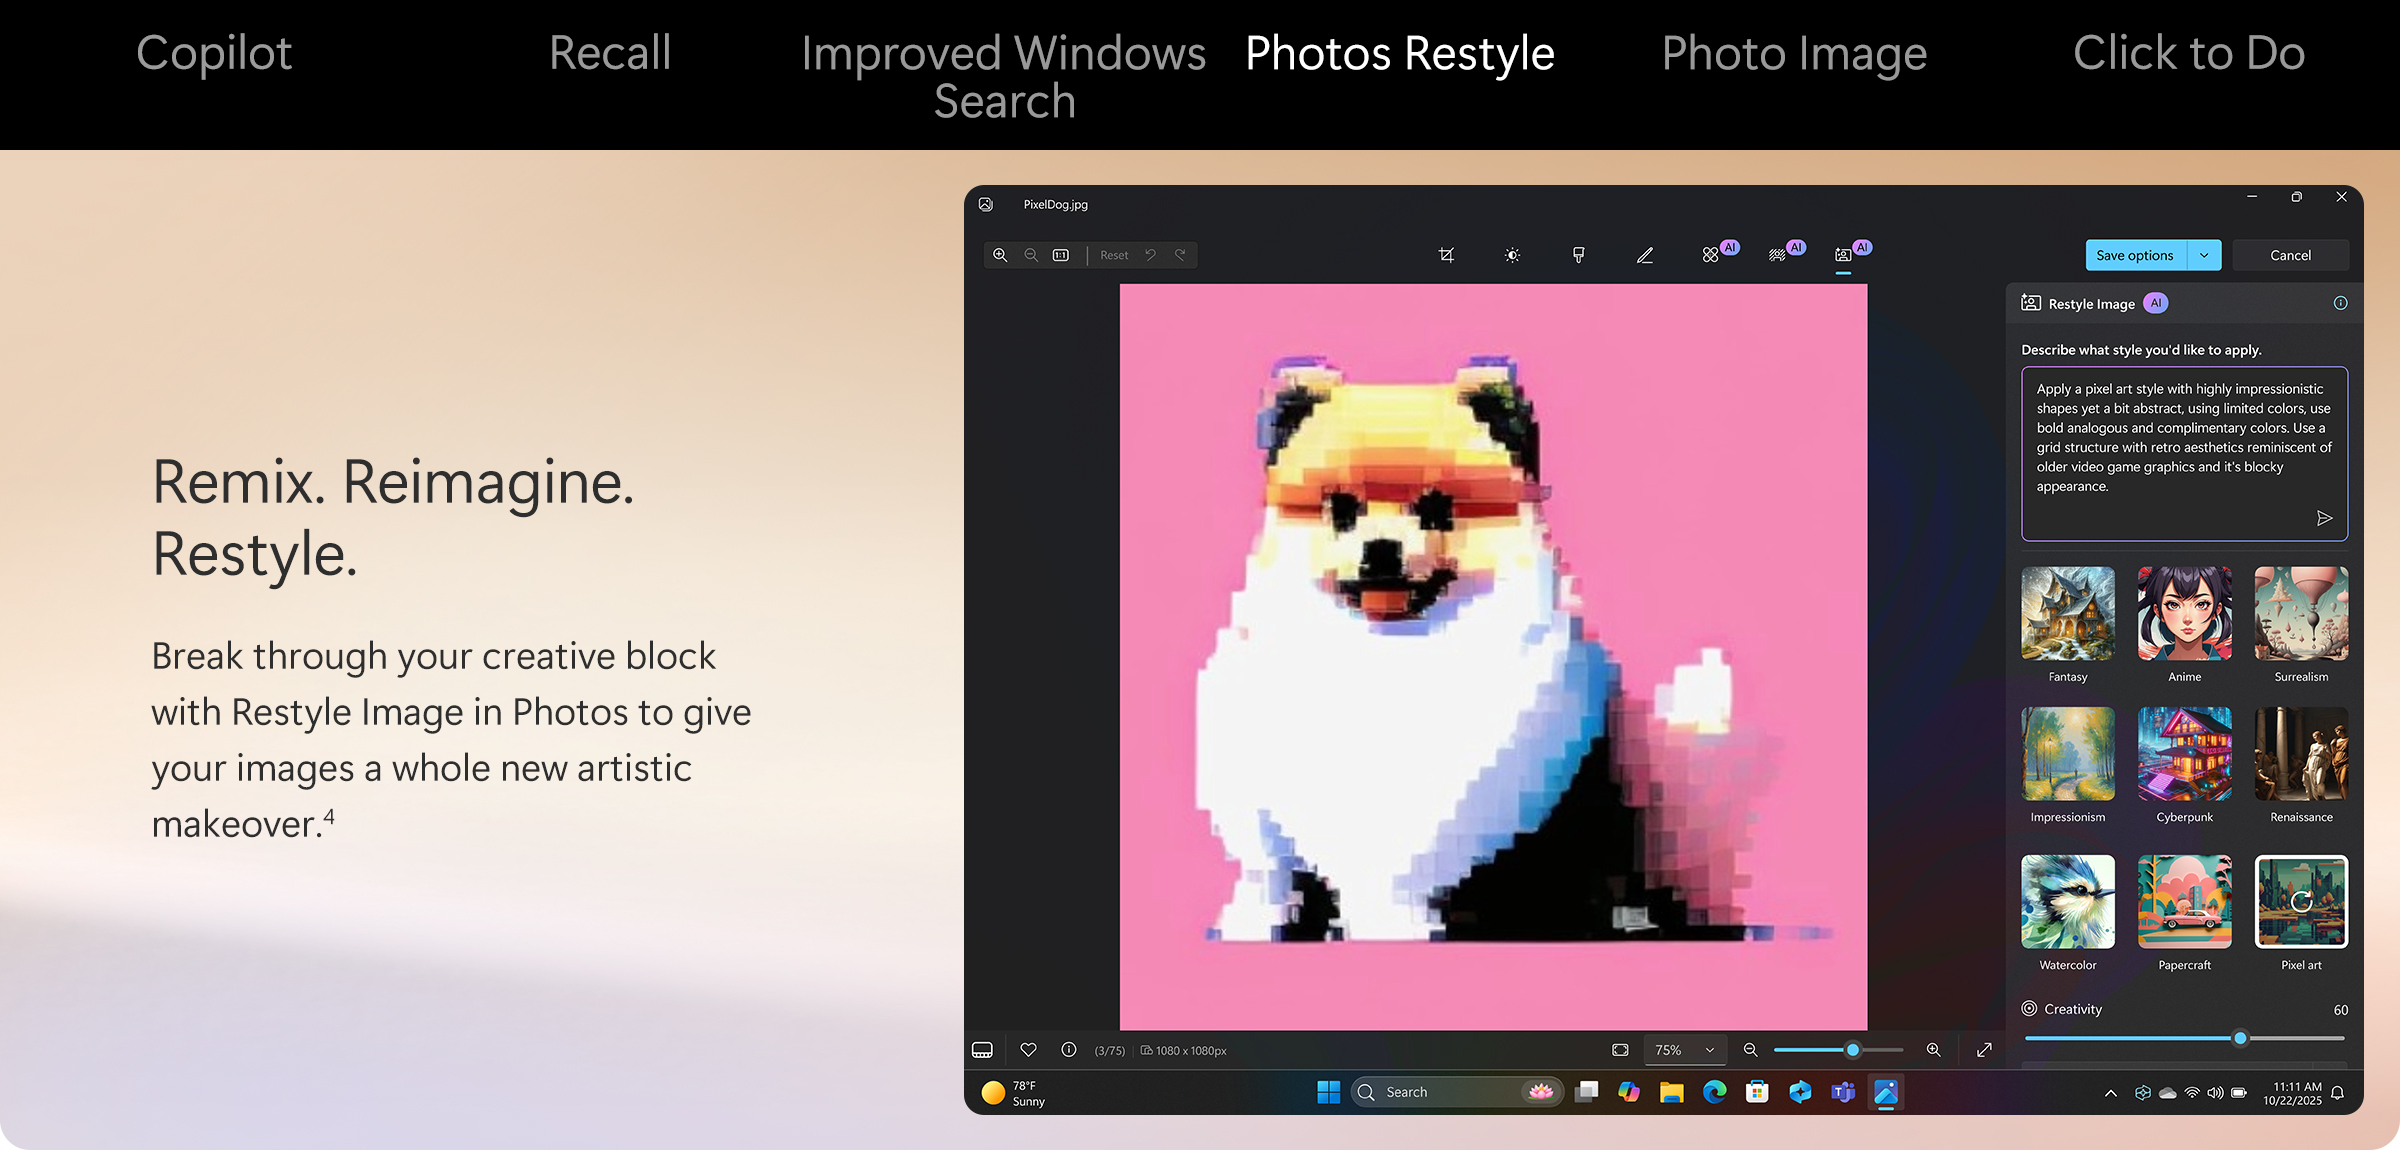Show hidden system tray icons
The height and width of the screenshot is (1150, 2400).
[x=2110, y=1093]
